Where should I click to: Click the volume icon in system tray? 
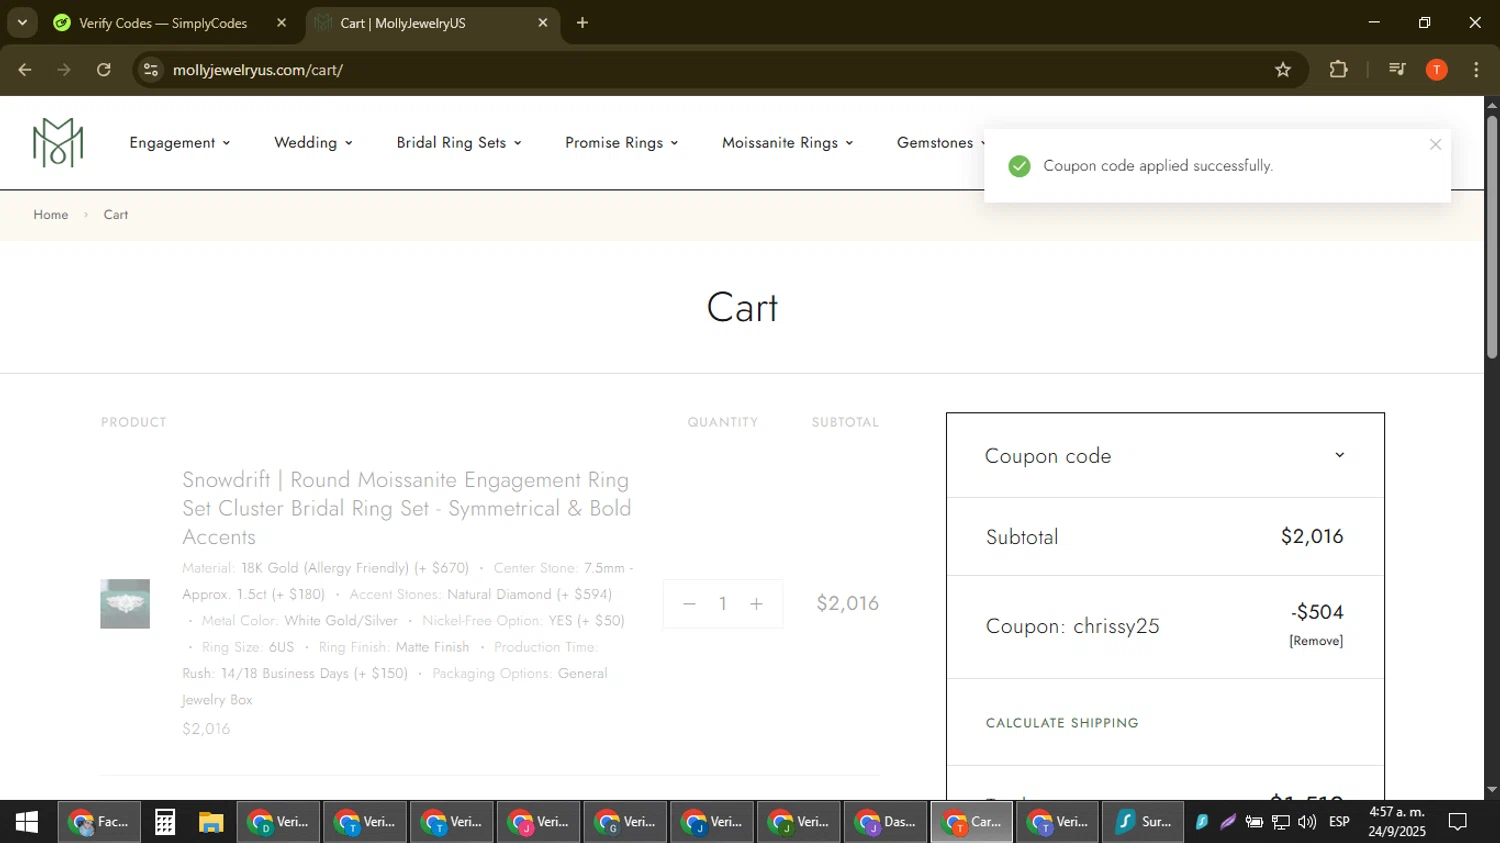tap(1307, 822)
